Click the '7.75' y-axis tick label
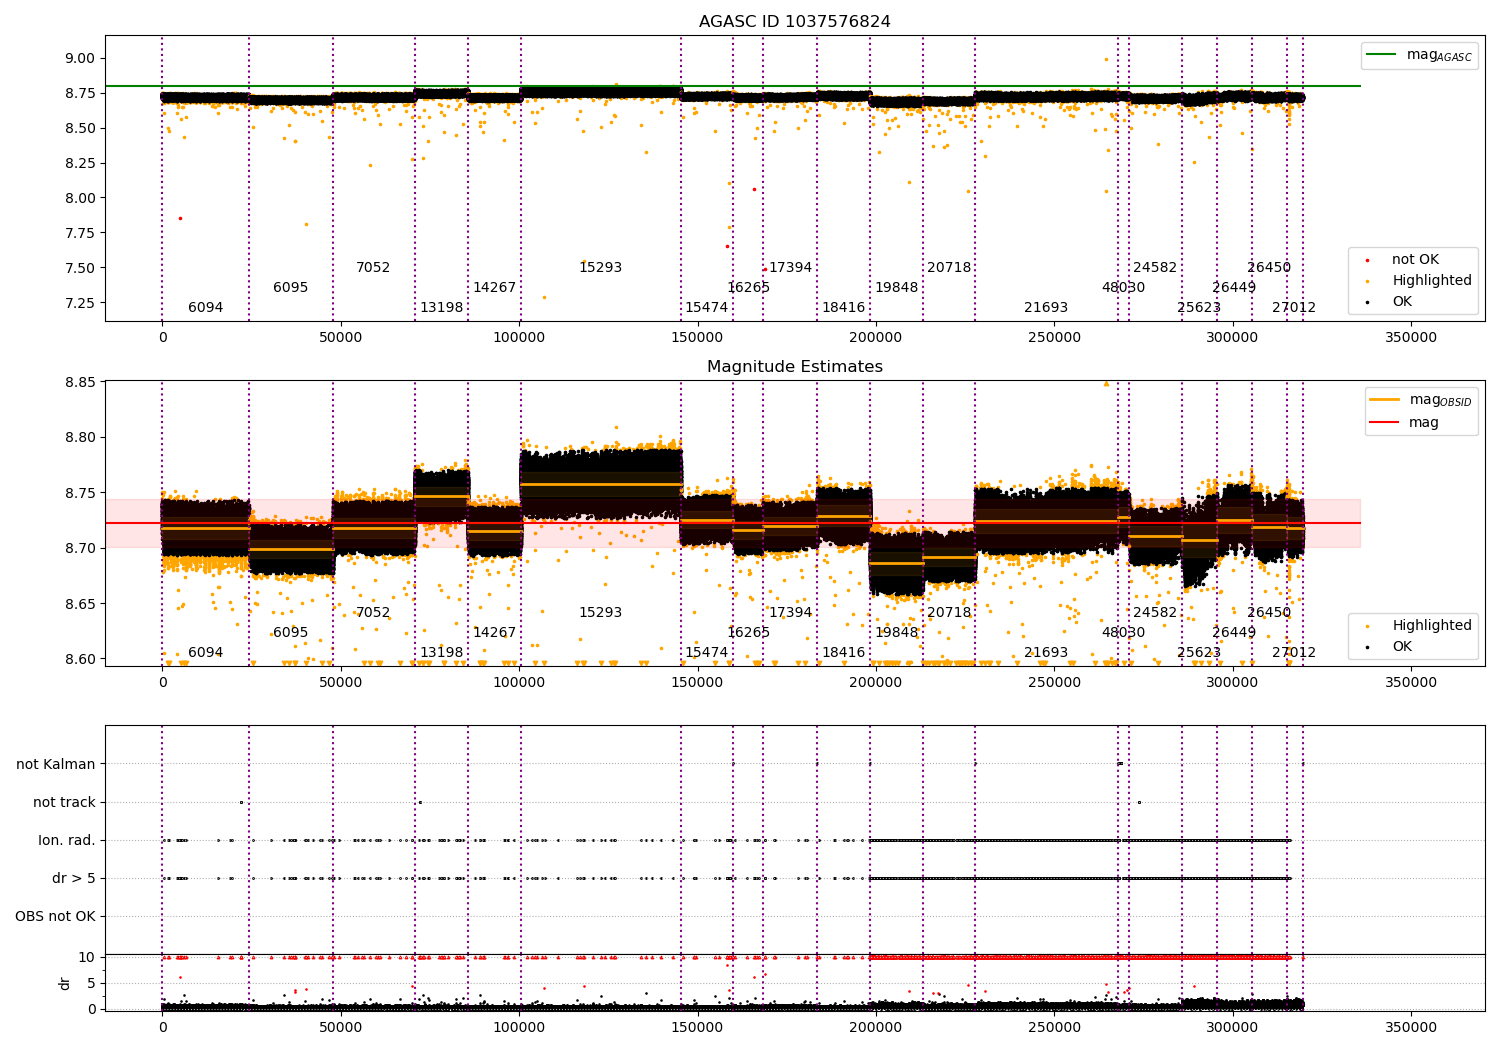 click(x=80, y=233)
